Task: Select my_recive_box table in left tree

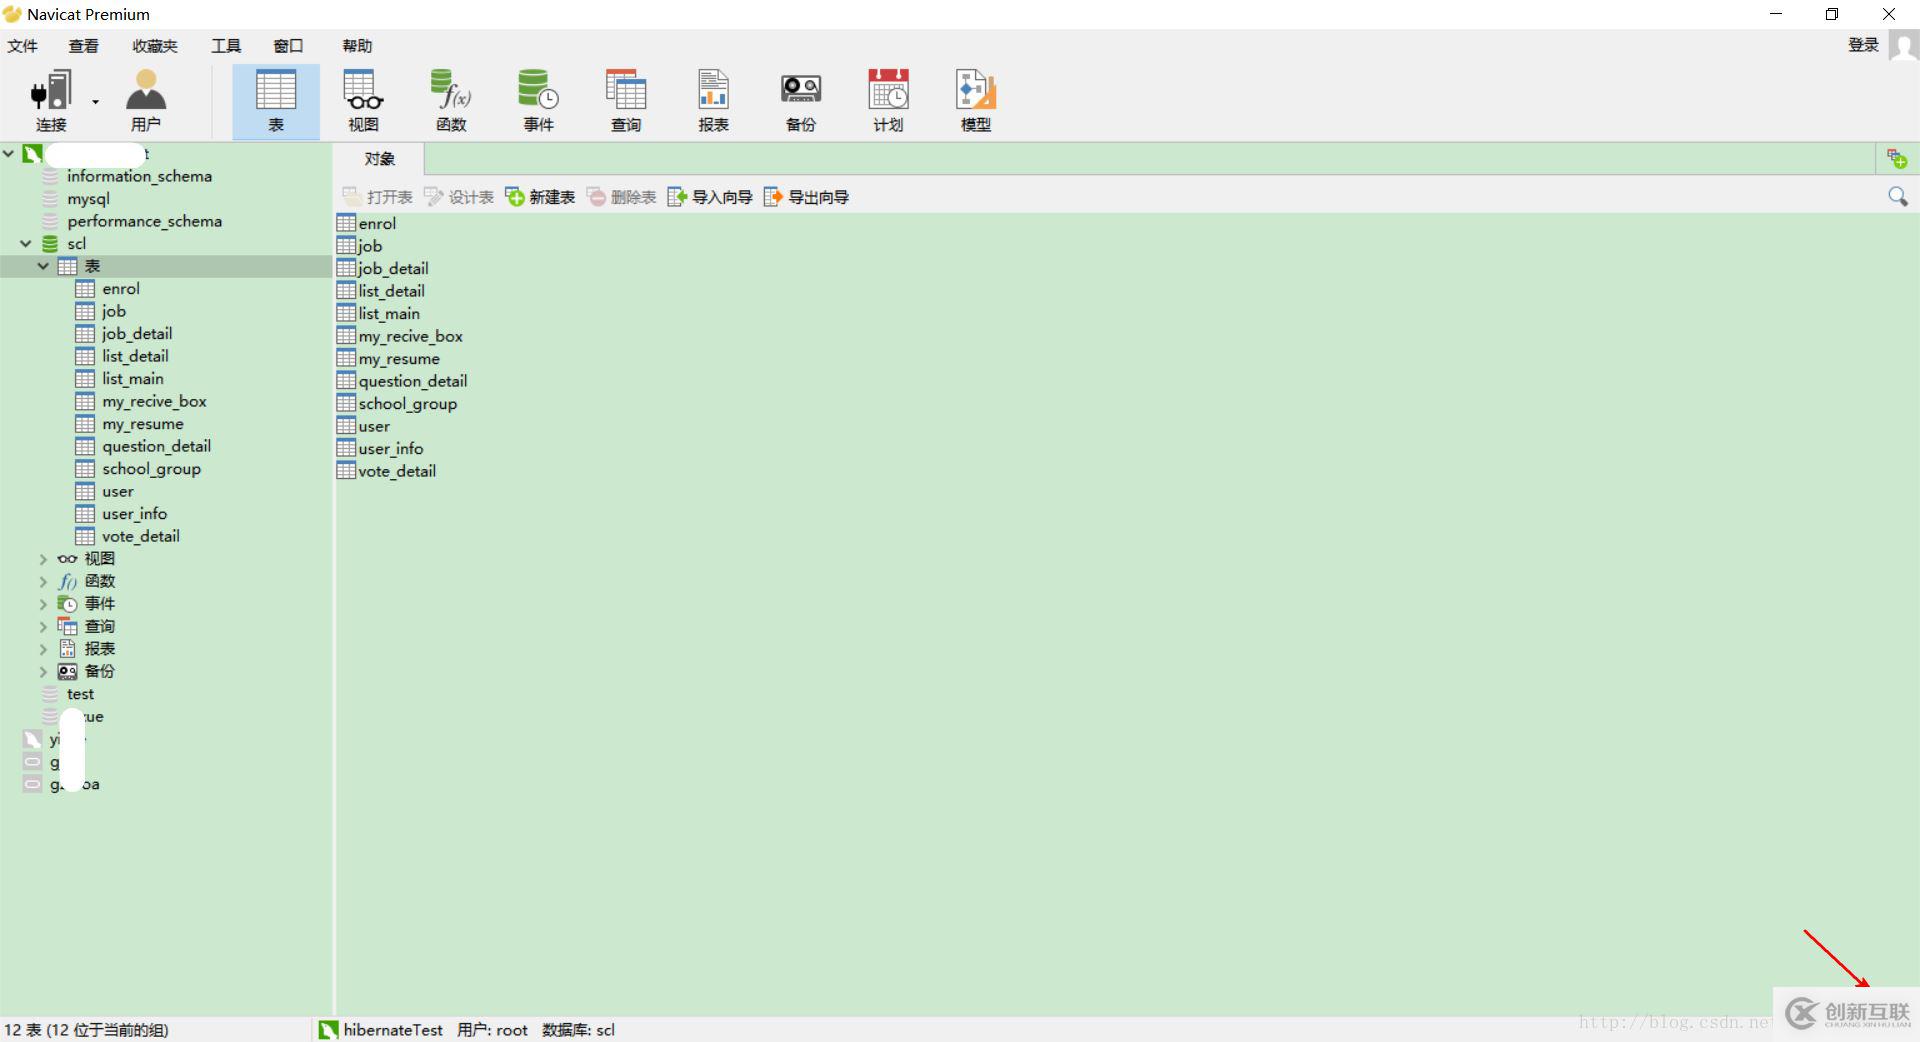Action: click(x=154, y=401)
